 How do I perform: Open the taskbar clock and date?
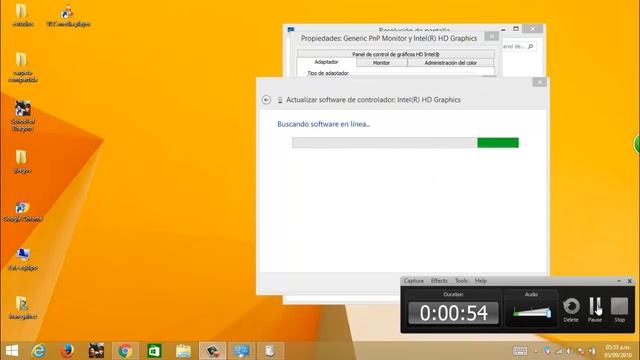pyautogui.click(x=618, y=351)
